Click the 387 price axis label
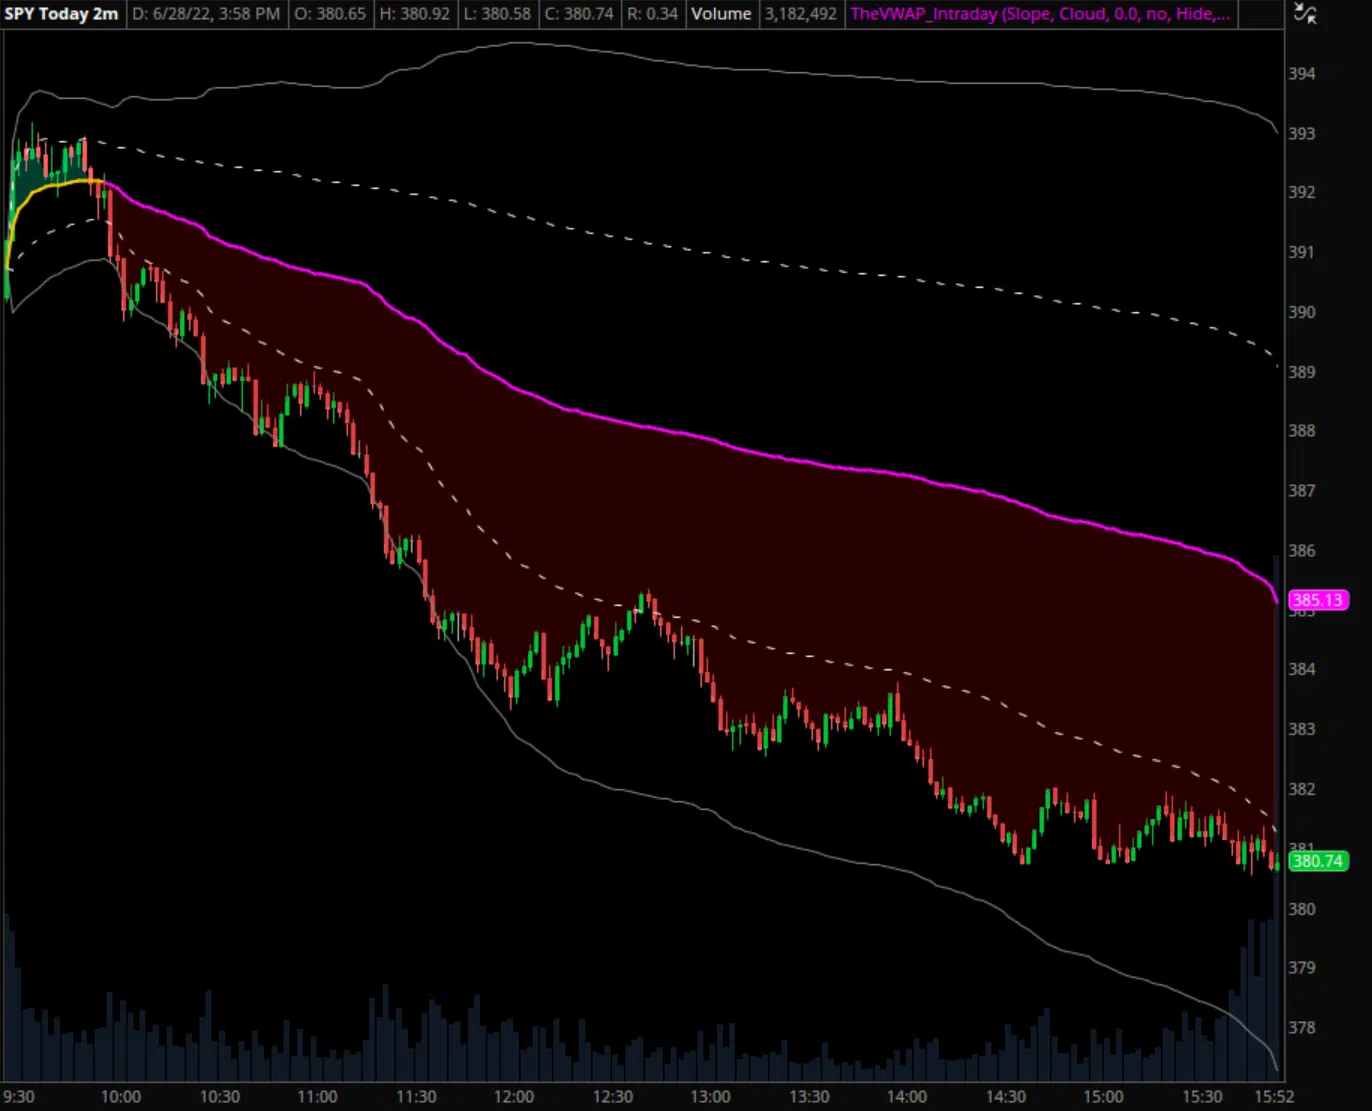1372x1111 pixels. click(x=1302, y=491)
